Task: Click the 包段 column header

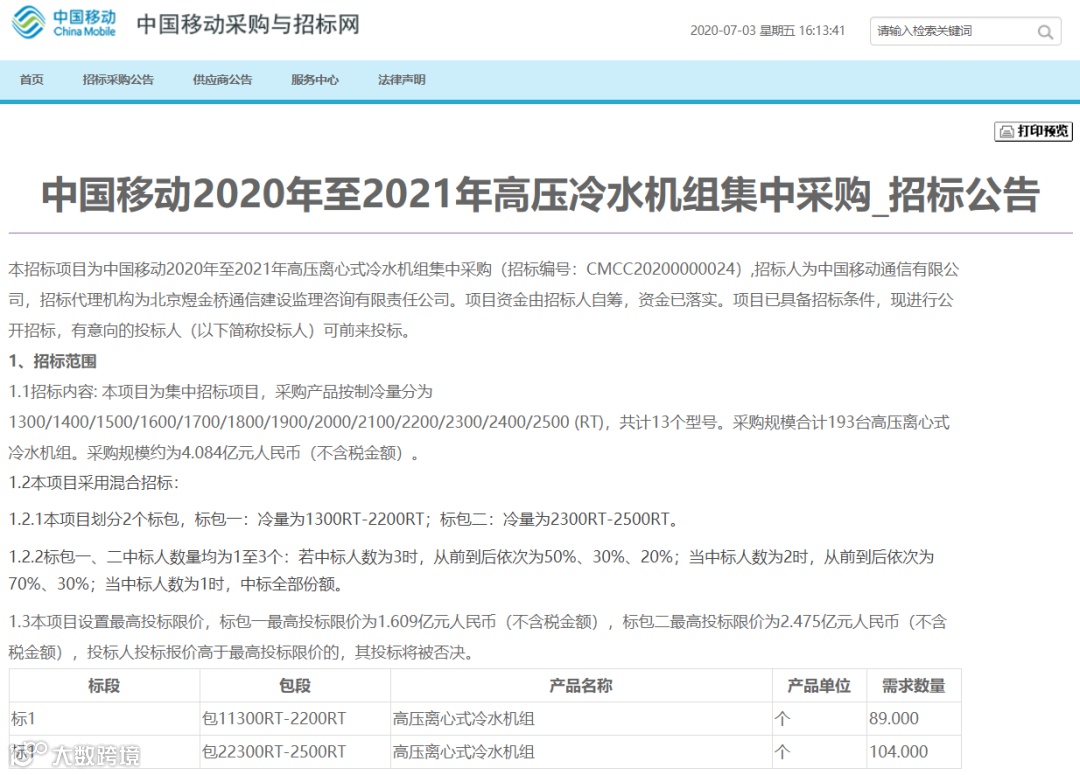Action: coord(295,685)
